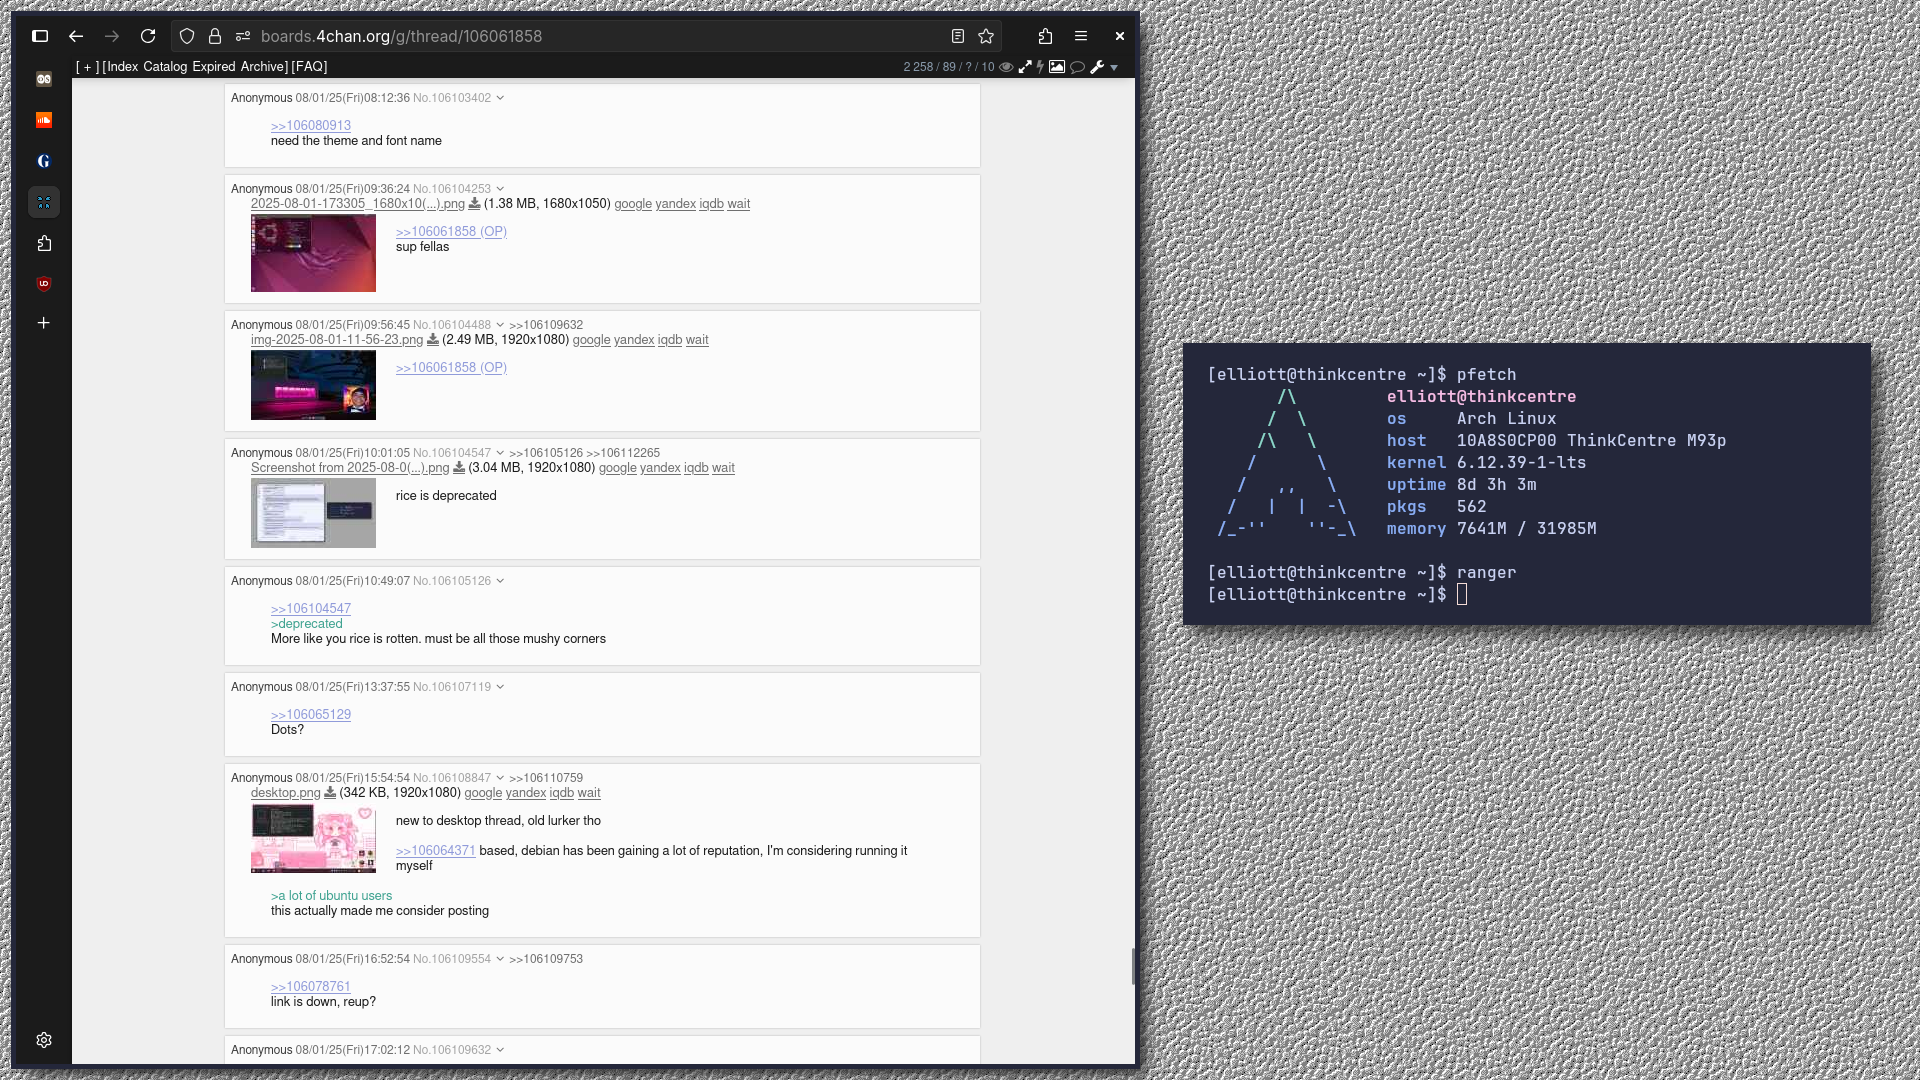Open the FAQ link
1920x1080 pixels.
pos(310,67)
